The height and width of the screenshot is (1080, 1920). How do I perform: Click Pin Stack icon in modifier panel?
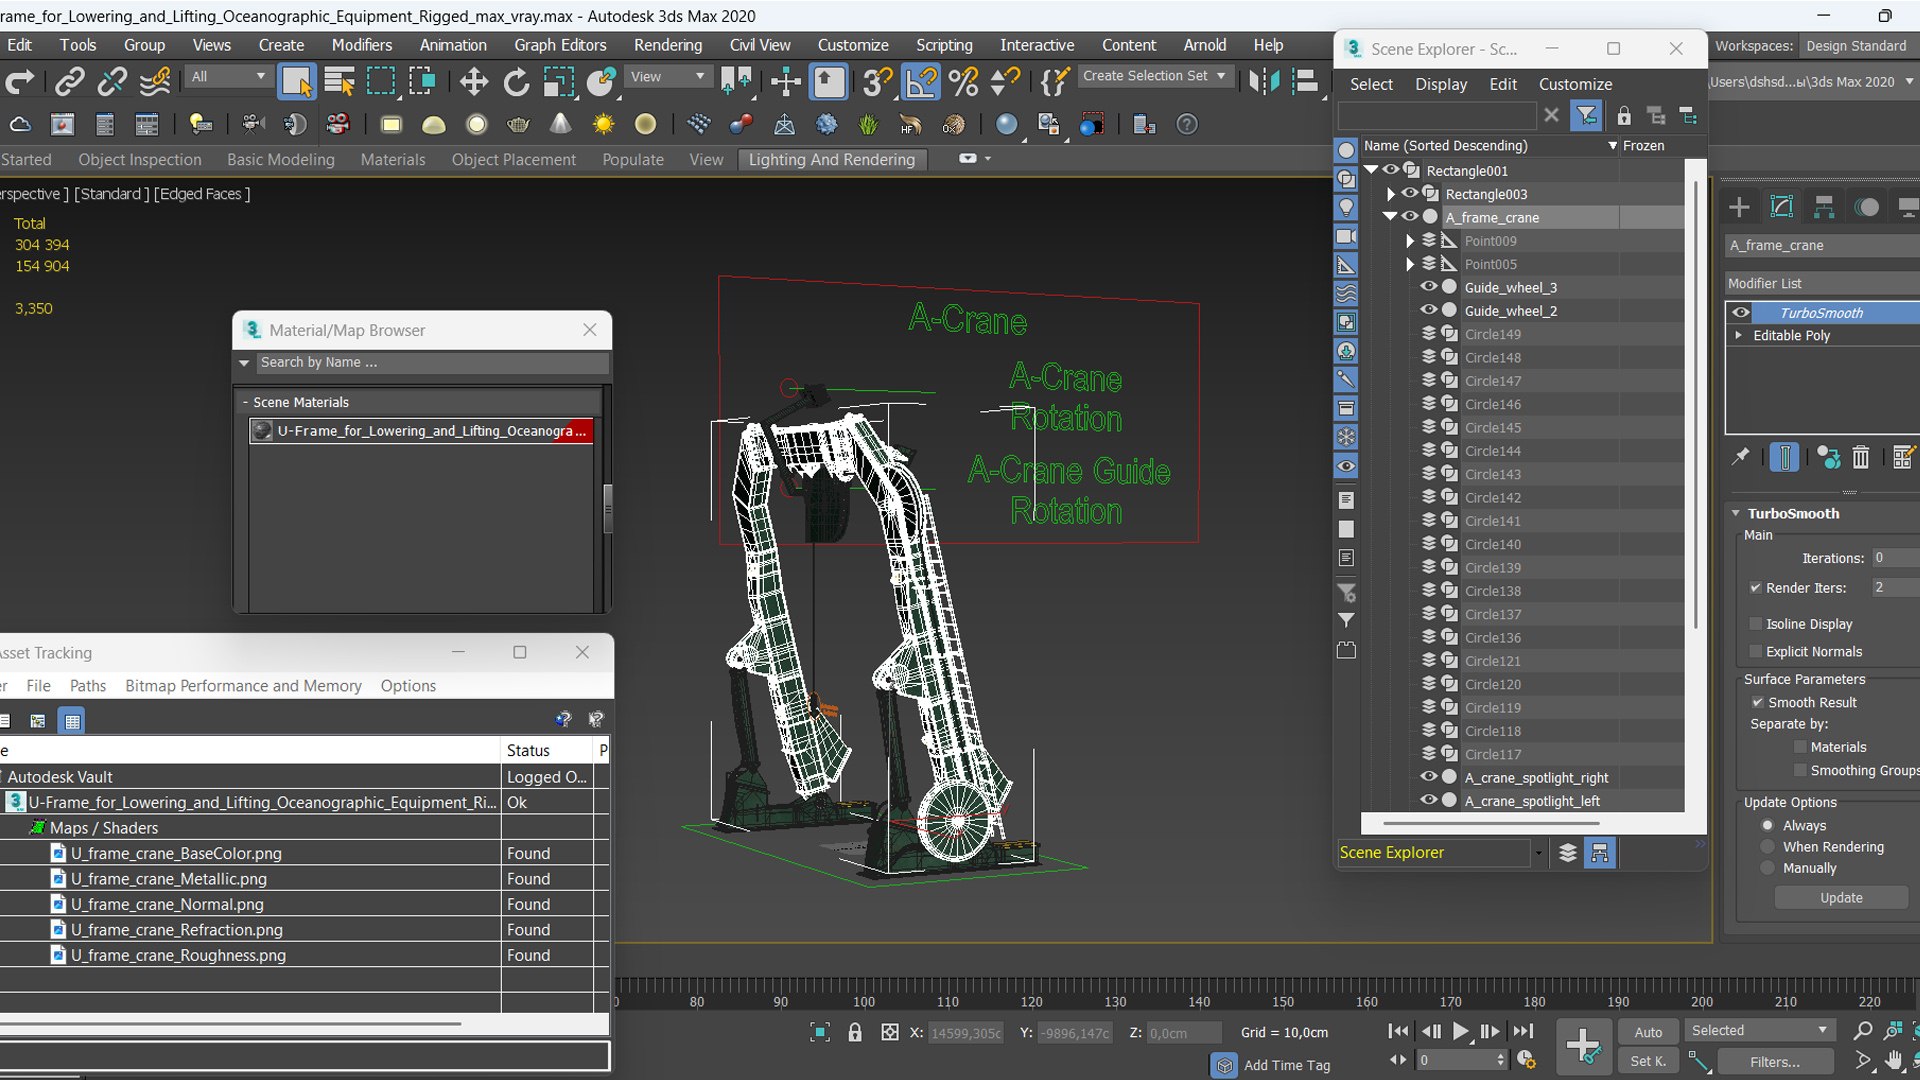tap(1741, 457)
